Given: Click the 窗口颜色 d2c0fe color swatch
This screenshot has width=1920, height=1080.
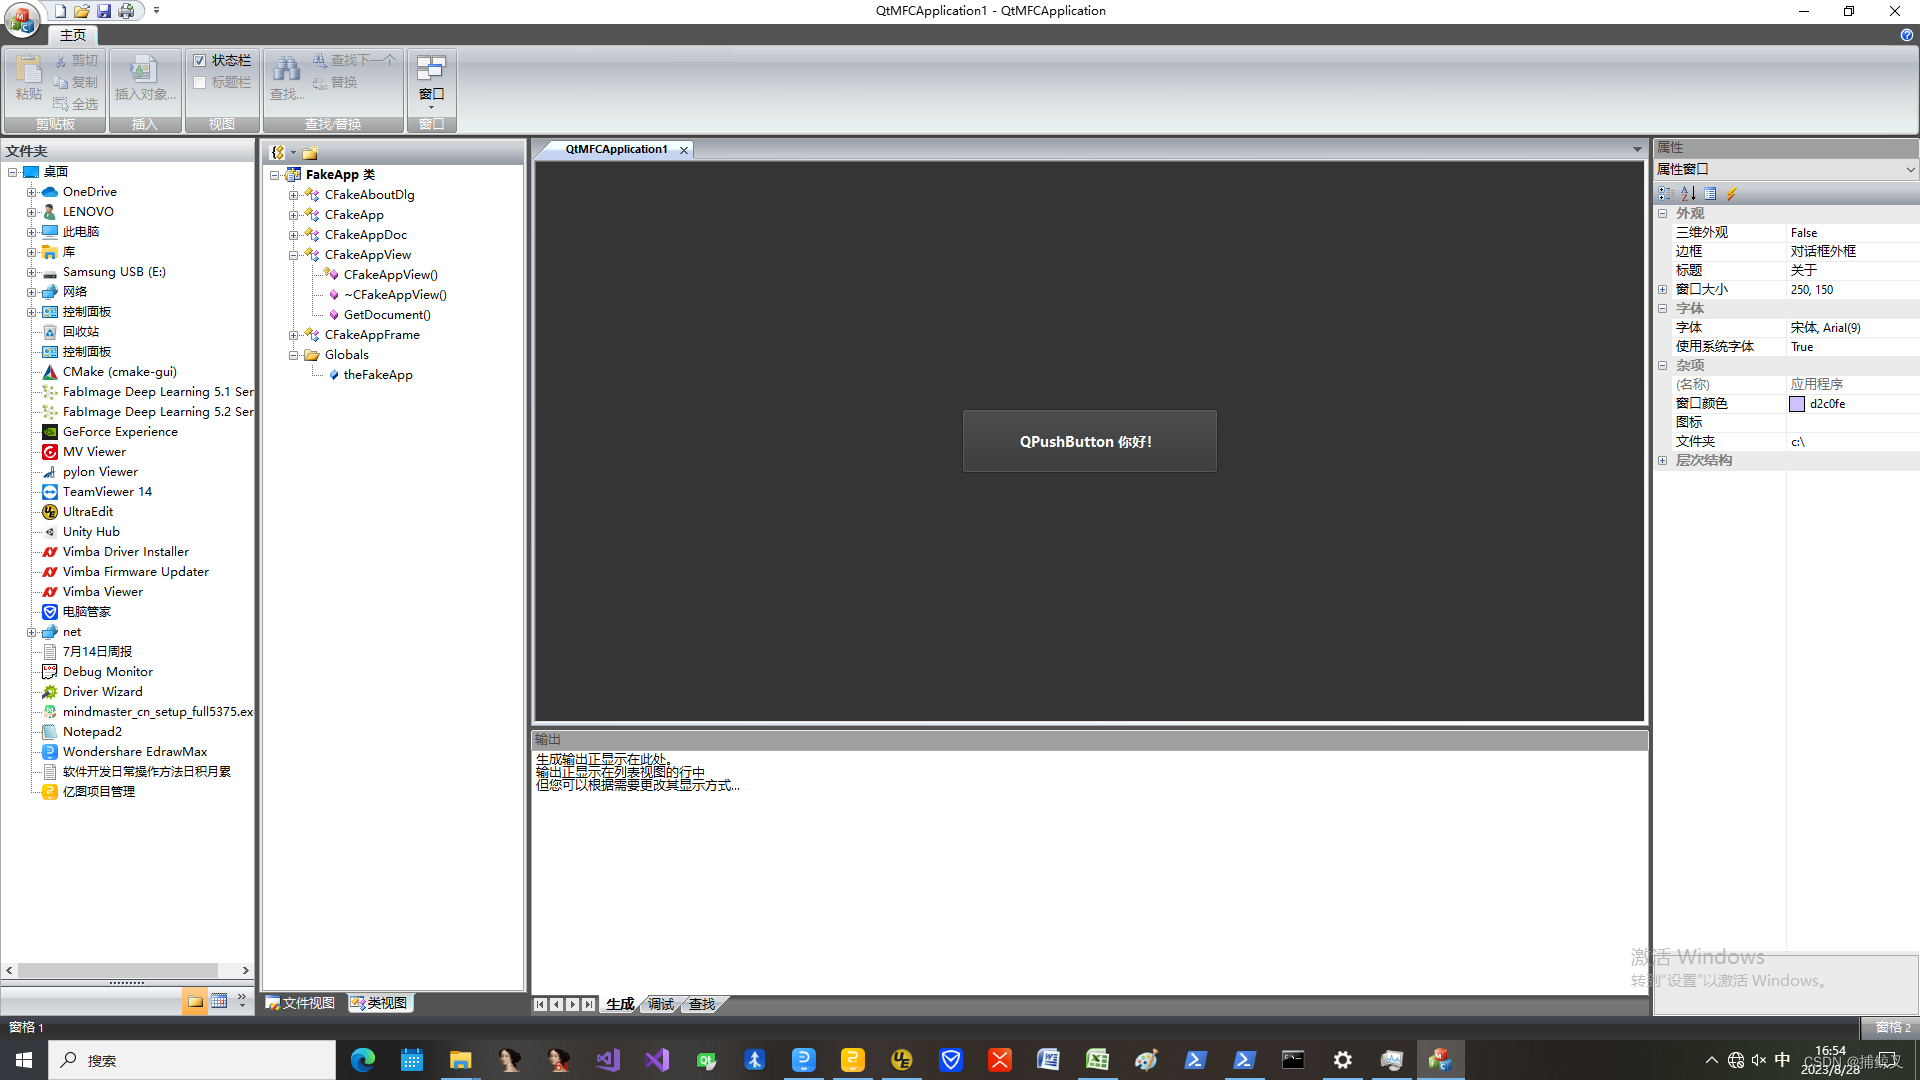Looking at the screenshot, I should click(1796, 402).
